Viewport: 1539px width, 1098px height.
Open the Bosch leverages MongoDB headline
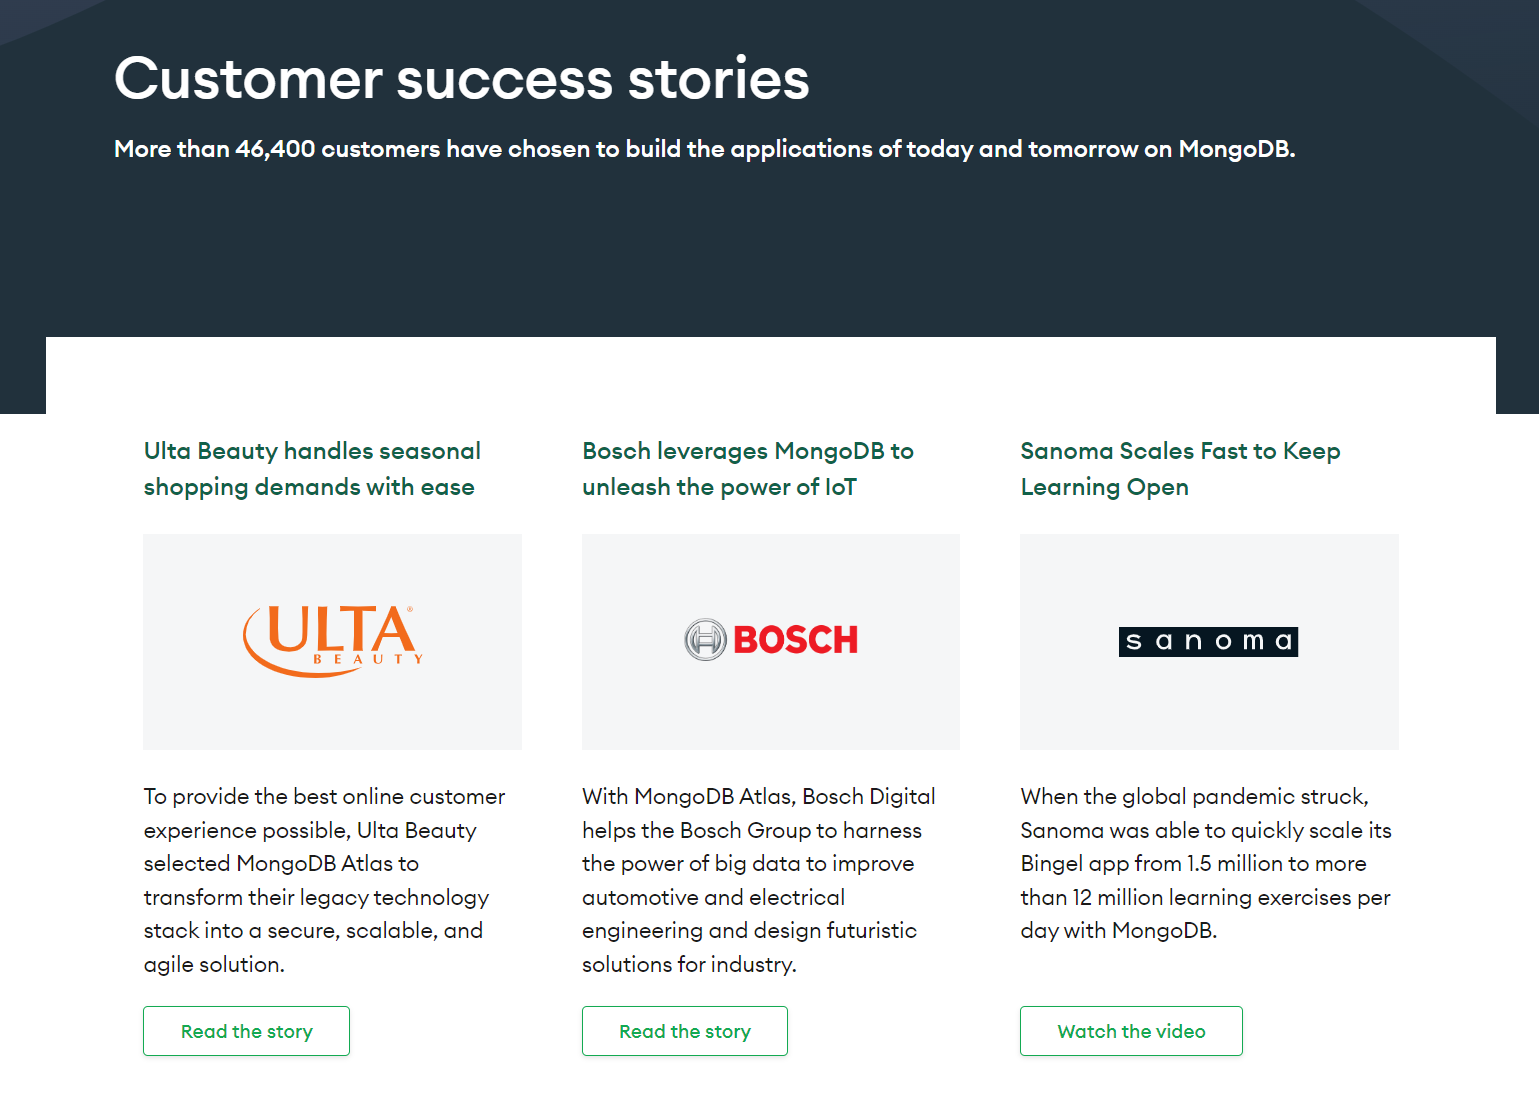748,469
